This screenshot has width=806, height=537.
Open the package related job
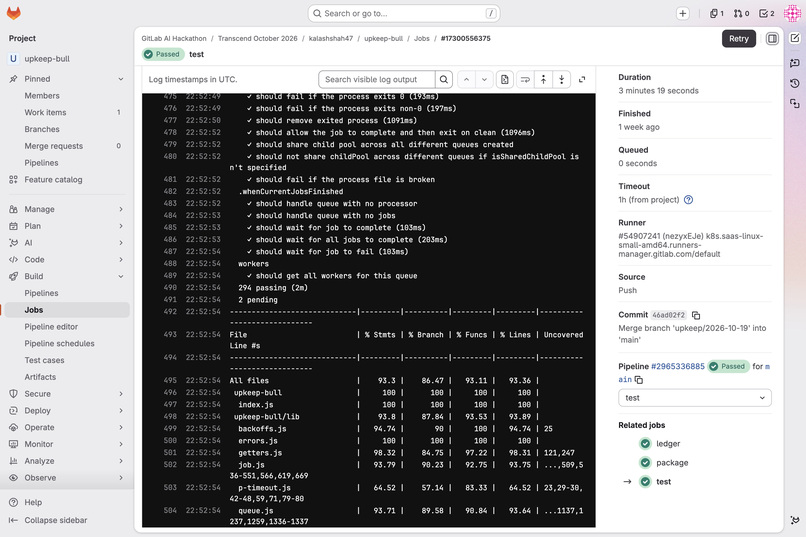[672, 462]
